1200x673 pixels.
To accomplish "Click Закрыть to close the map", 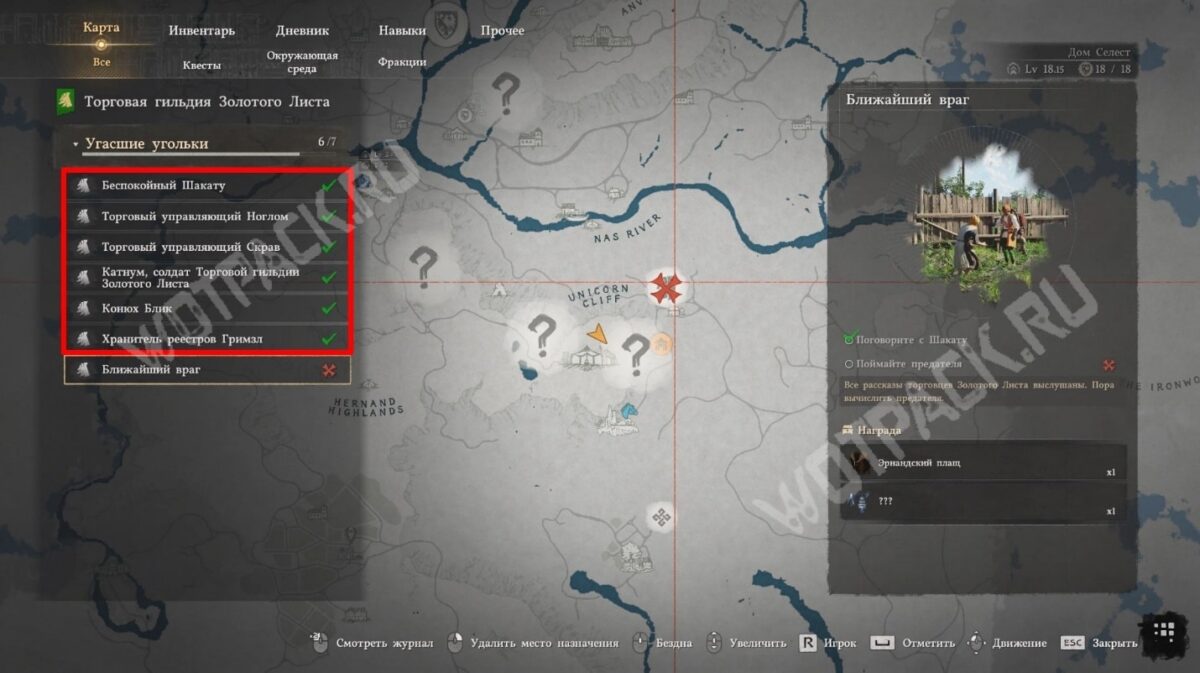I will coord(1114,643).
